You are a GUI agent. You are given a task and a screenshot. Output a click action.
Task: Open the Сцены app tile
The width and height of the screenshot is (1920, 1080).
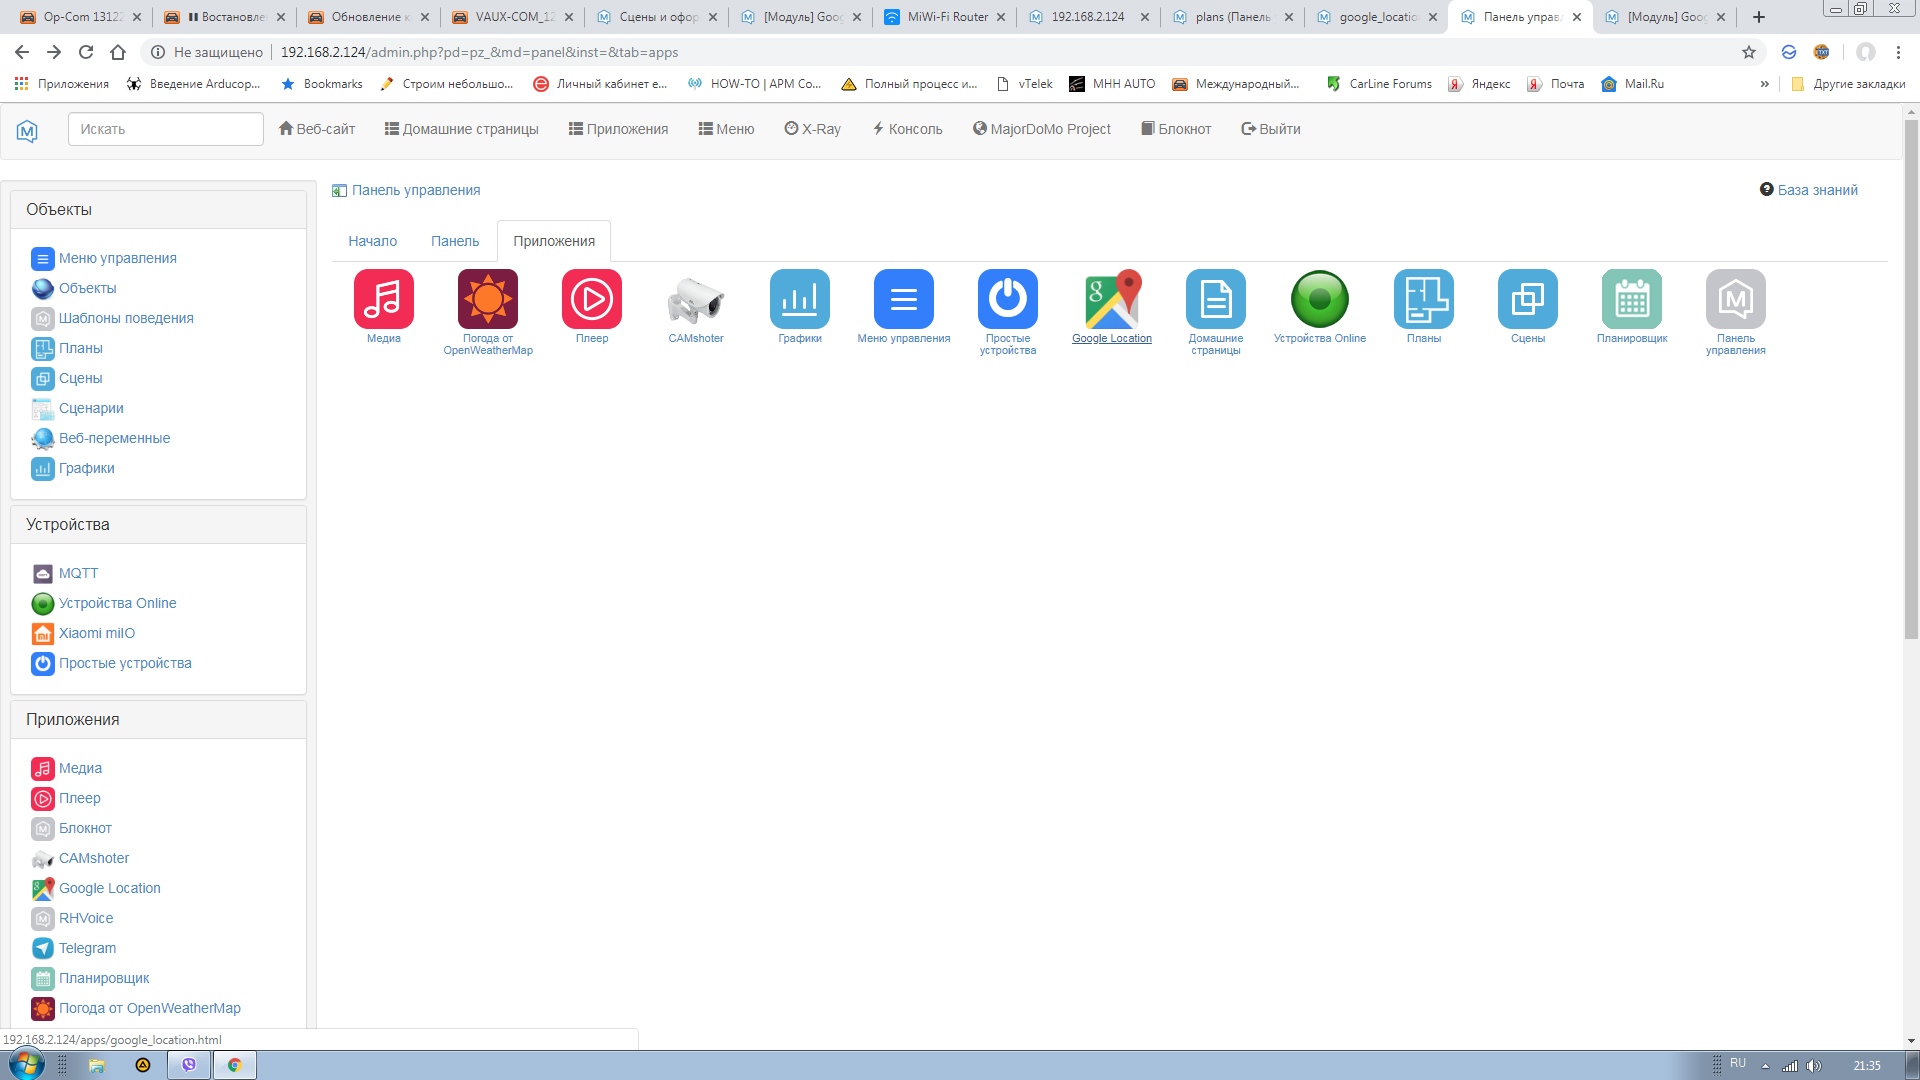click(1527, 299)
